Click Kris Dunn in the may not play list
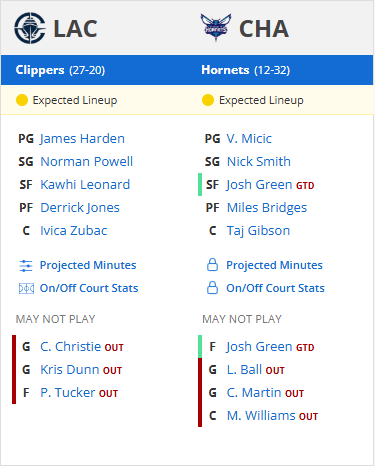This screenshot has width=375, height=466. point(70,370)
